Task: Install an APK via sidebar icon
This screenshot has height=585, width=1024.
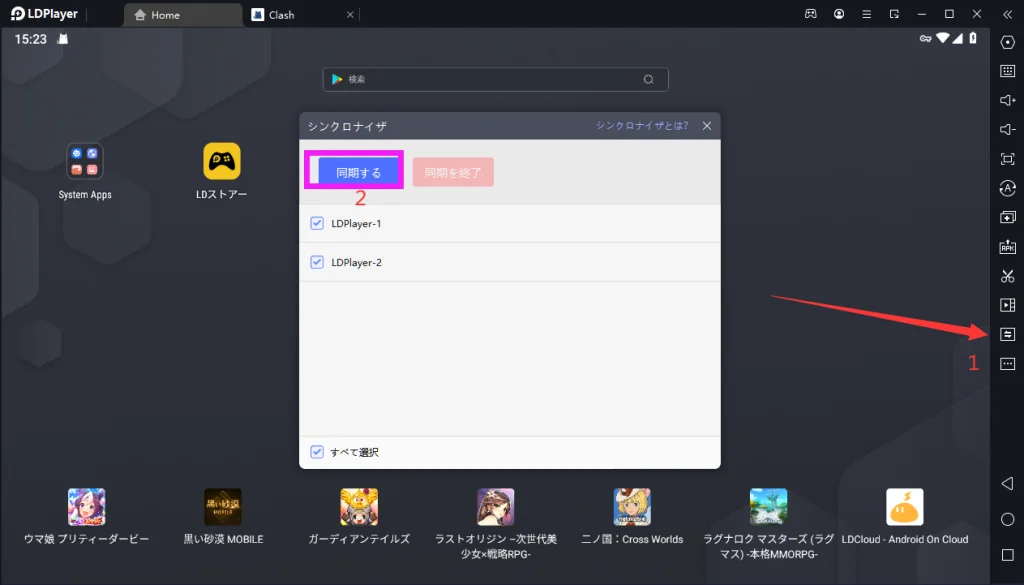Action: (x=1008, y=246)
